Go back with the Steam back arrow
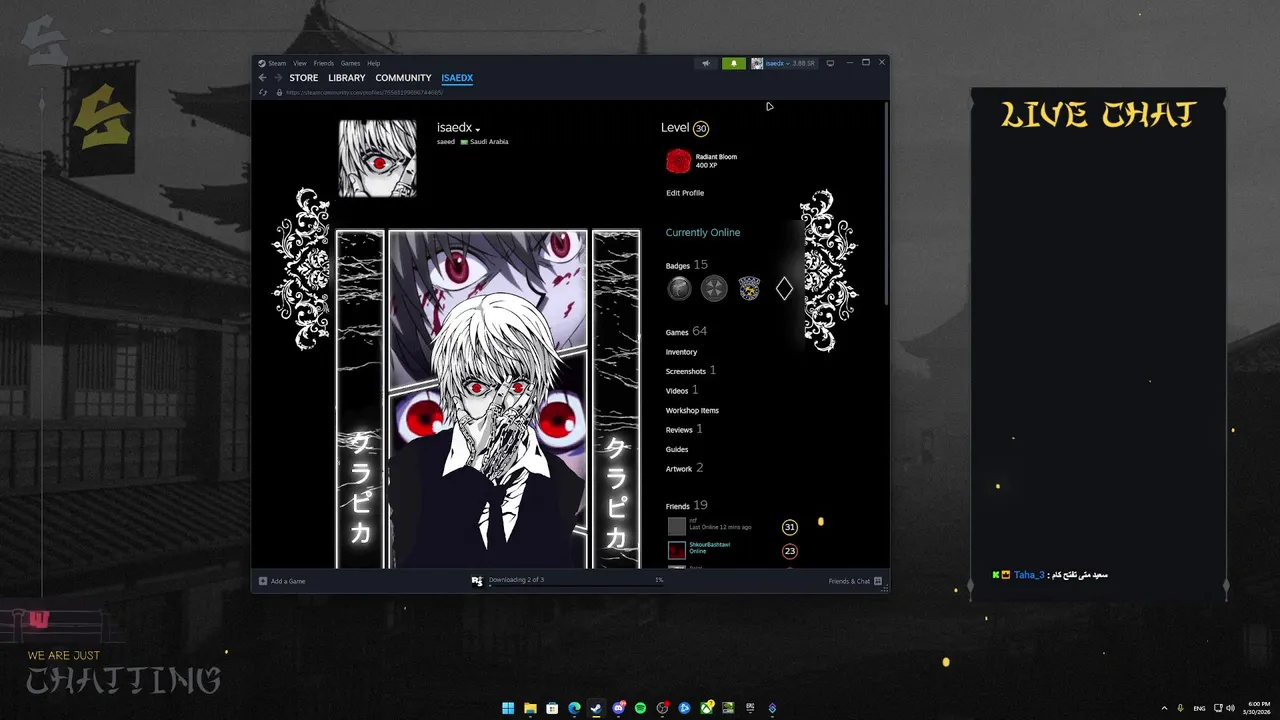The width and height of the screenshot is (1280, 720). [x=263, y=78]
